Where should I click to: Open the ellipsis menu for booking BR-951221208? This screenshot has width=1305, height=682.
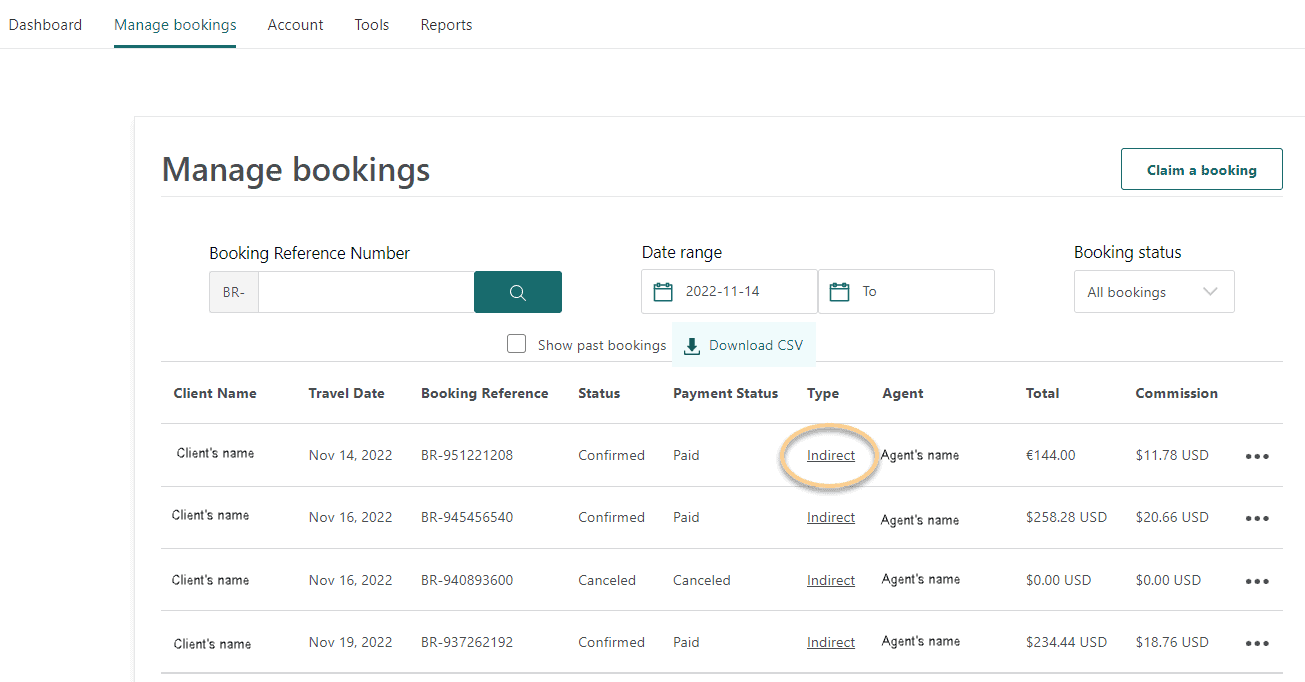[x=1256, y=455]
